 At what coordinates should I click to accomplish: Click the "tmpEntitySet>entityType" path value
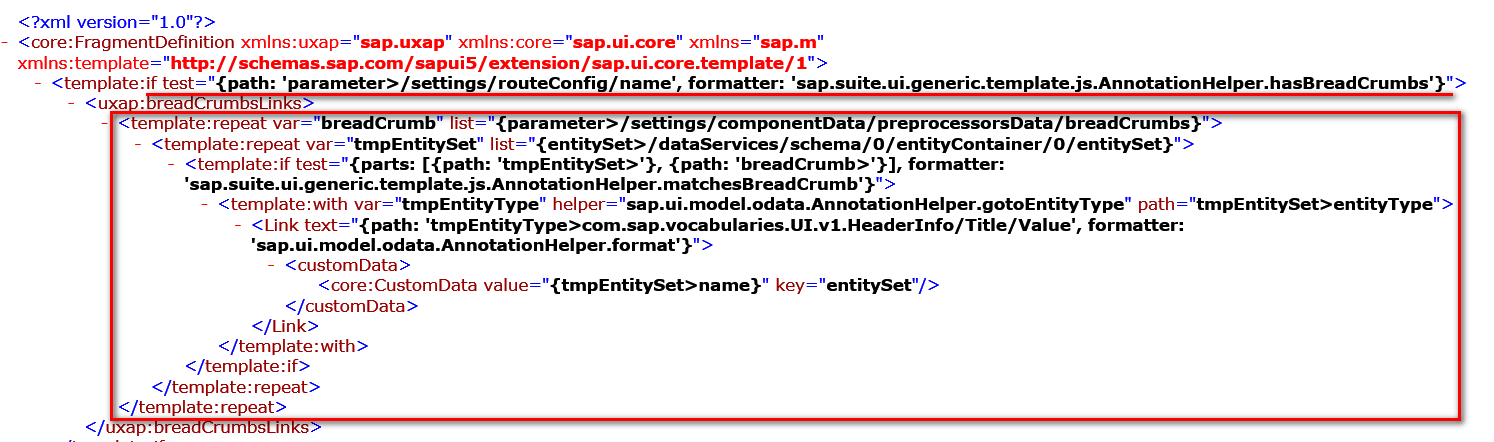pos(1318,204)
